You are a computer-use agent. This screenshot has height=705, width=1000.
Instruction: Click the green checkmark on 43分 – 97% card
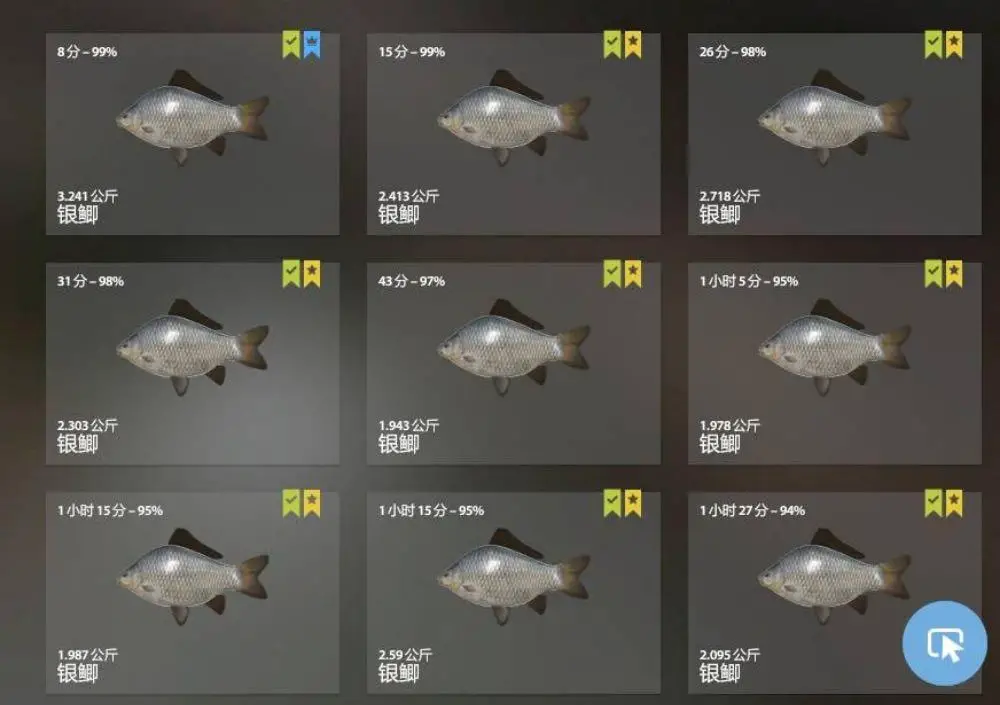(612, 274)
